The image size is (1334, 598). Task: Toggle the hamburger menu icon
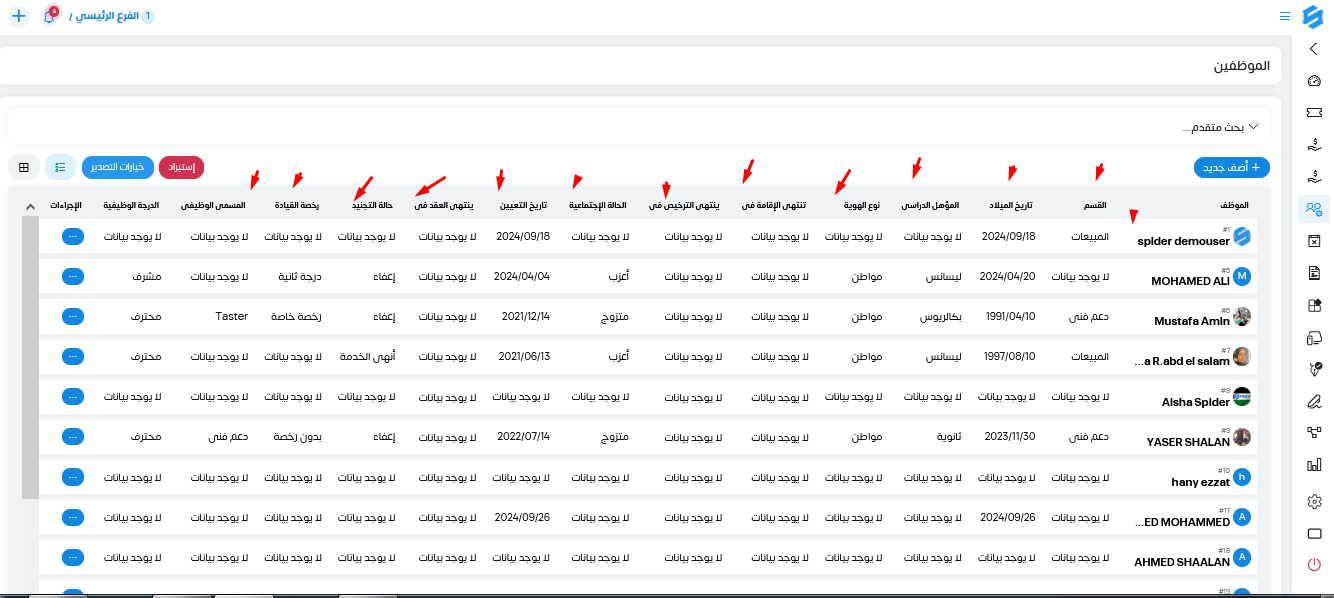coord(1285,17)
